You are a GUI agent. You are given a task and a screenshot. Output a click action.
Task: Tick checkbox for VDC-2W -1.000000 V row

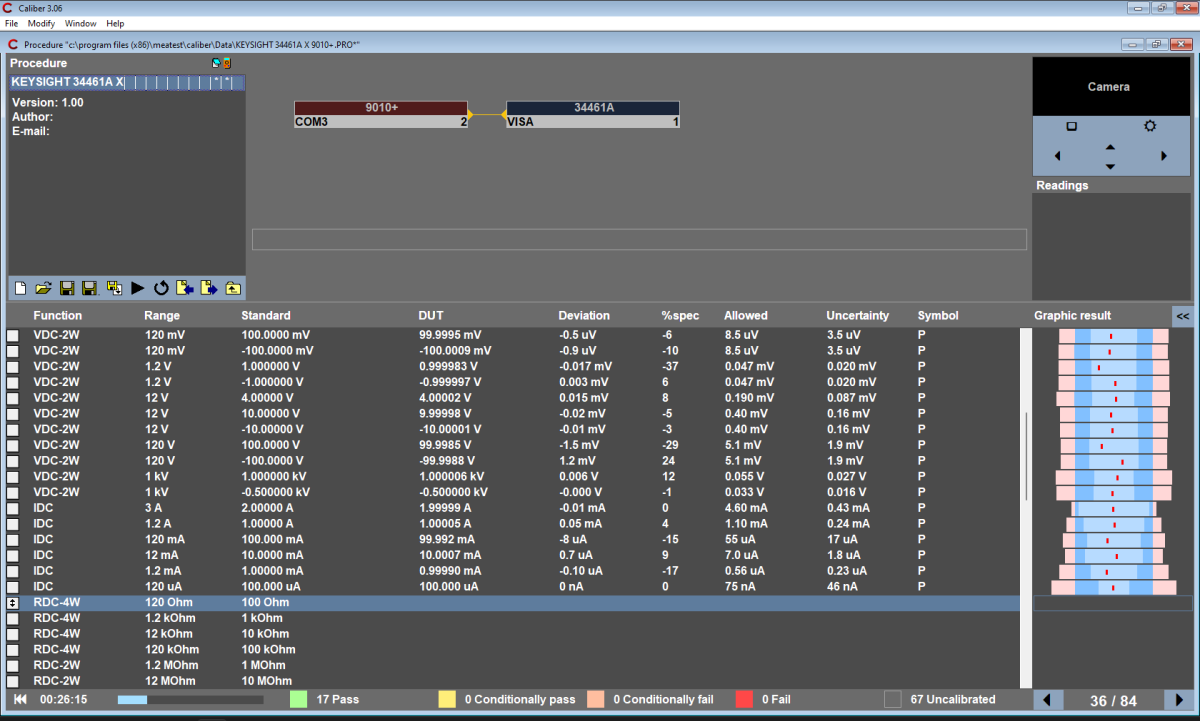point(13,382)
